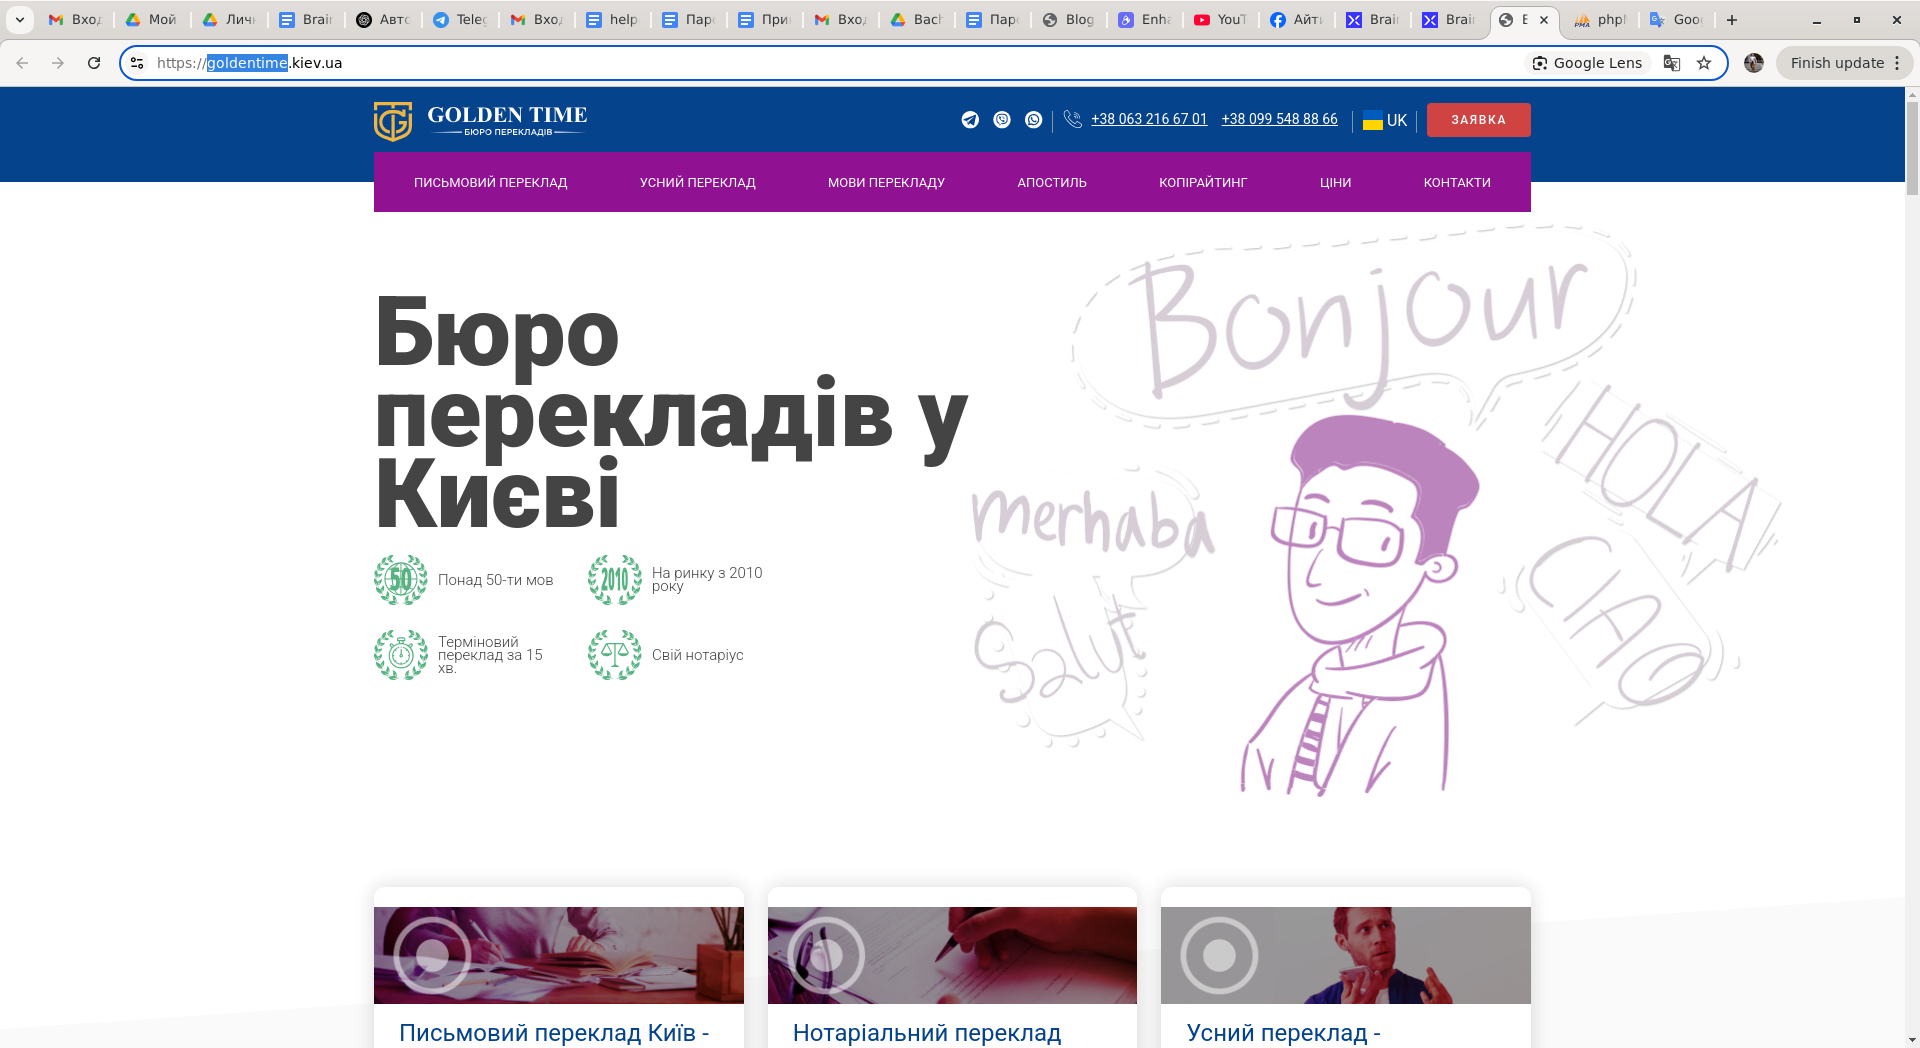Image resolution: width=1920 pixels, height=1048 pixels.
Task: Expand the tab search dropdown
Action: pos(19,19)
